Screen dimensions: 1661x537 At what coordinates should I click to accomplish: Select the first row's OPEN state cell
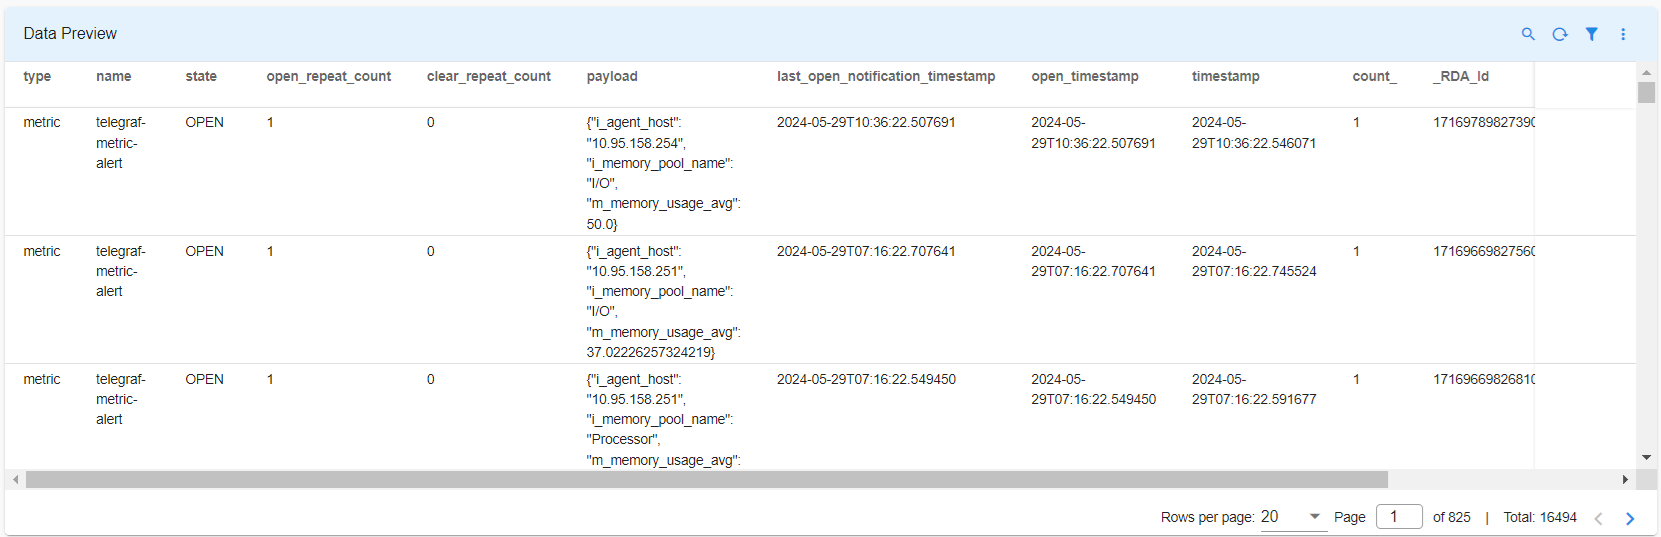pyautogui.click(x=204, y=122)
